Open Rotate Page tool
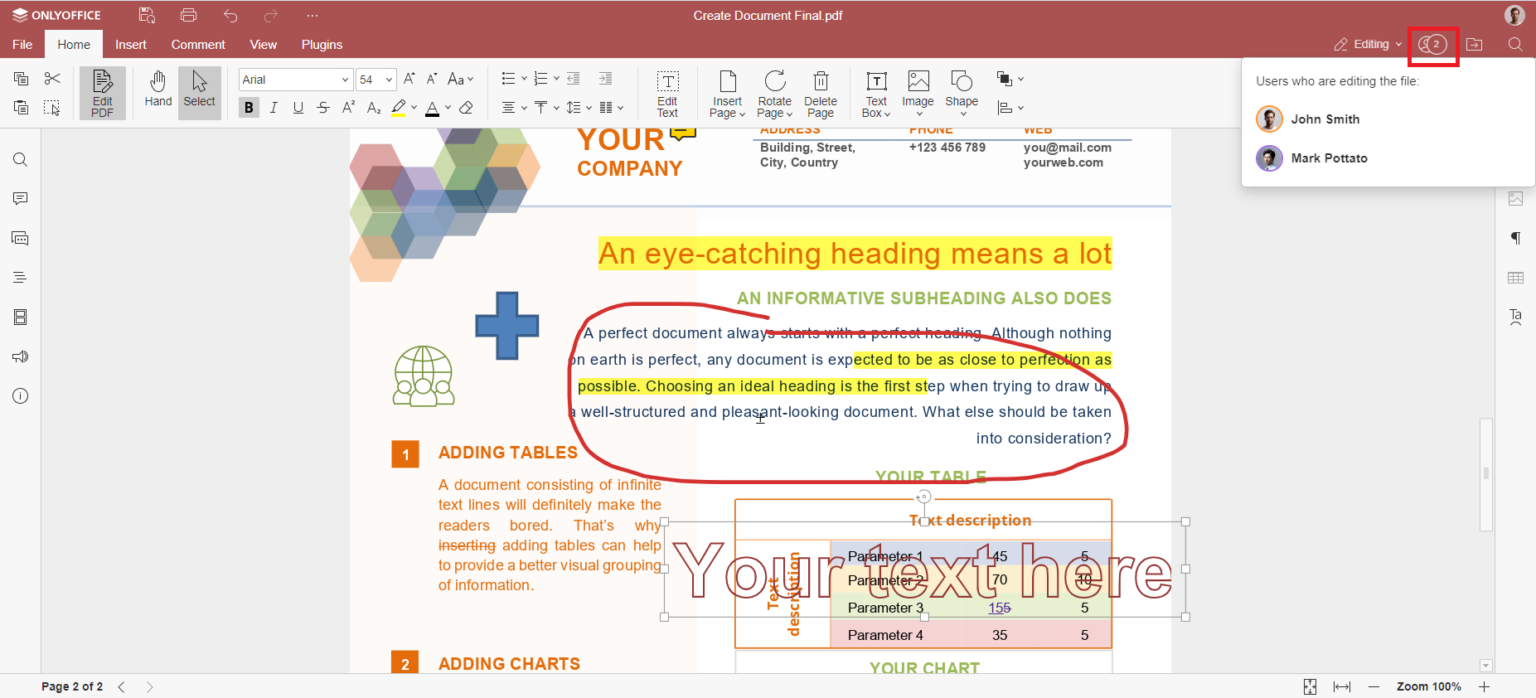This screenshot has height=698, width=1536. [x=774, y=92]
